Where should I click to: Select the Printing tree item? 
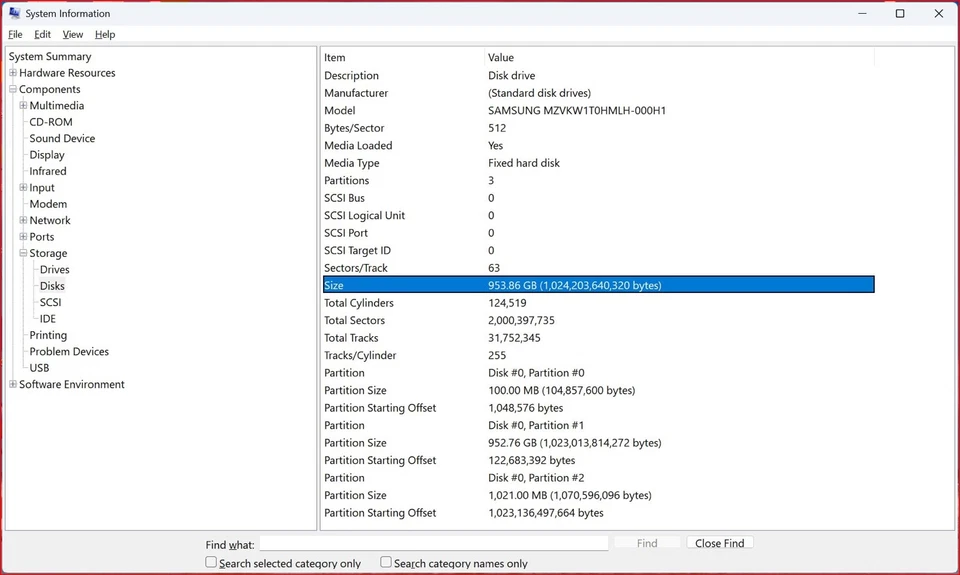[48, 335]
